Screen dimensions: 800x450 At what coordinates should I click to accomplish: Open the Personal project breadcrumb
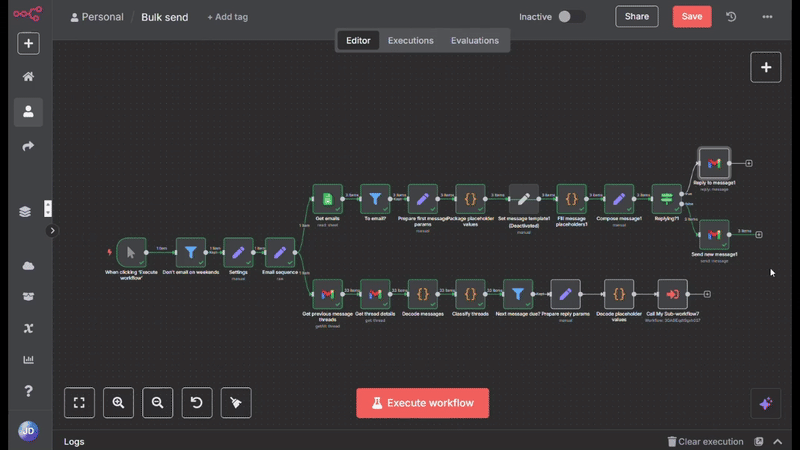(x=97, y=17)
